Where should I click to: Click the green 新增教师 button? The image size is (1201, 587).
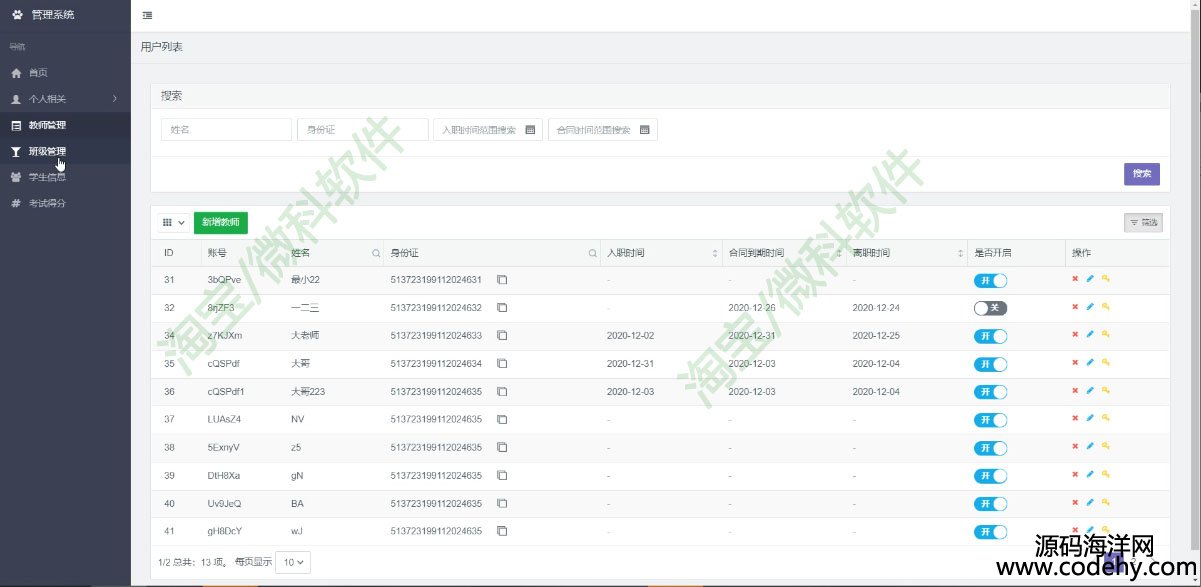[220, 223]
